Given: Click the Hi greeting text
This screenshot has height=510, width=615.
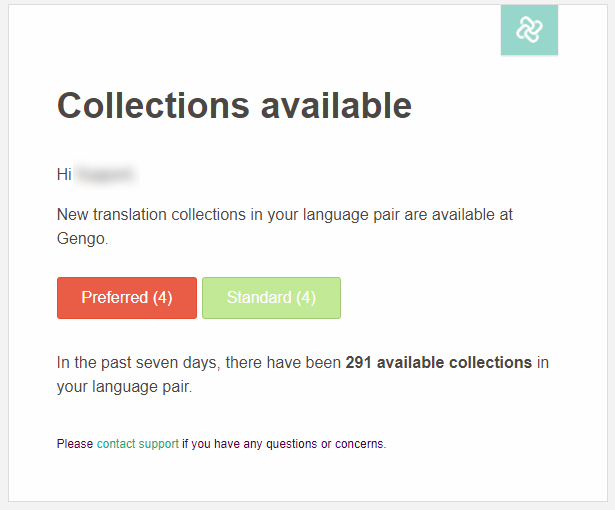Looking at the screenshot, I should (x=64, y=174).
